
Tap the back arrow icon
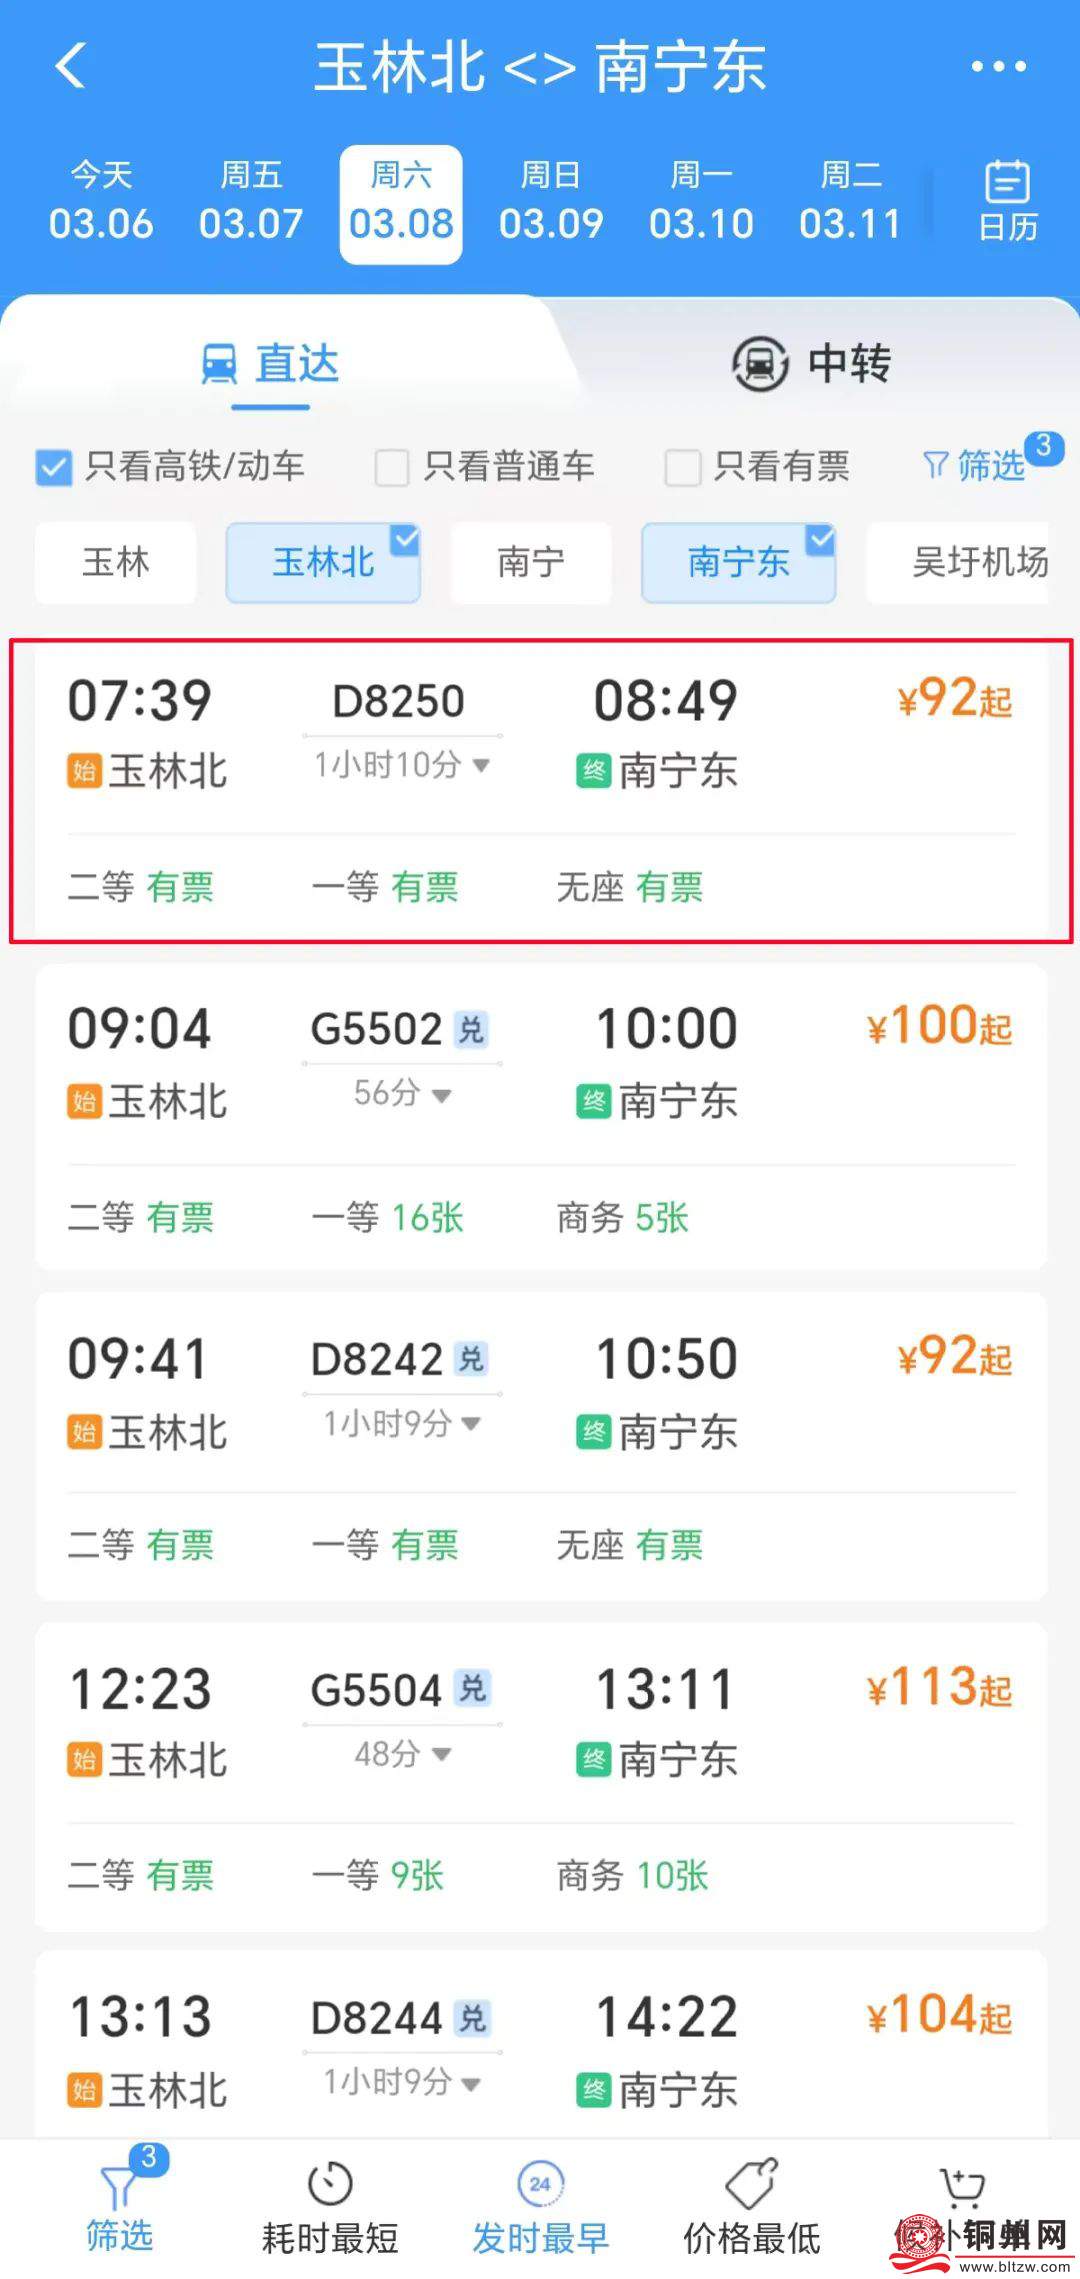pyautogui.click(x=71, y=66)
